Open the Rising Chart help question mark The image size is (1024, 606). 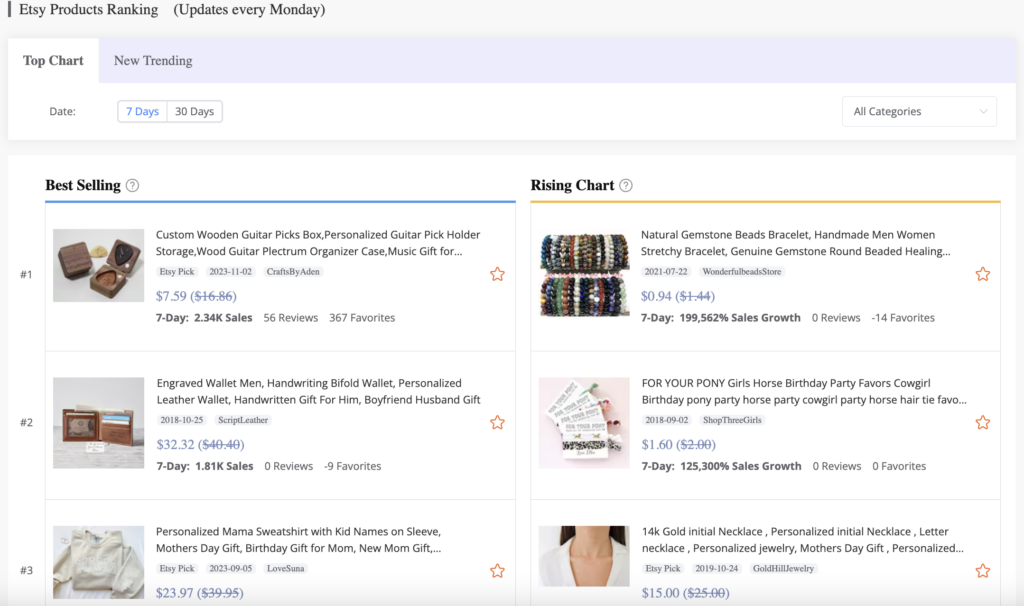tap(626, 185)
